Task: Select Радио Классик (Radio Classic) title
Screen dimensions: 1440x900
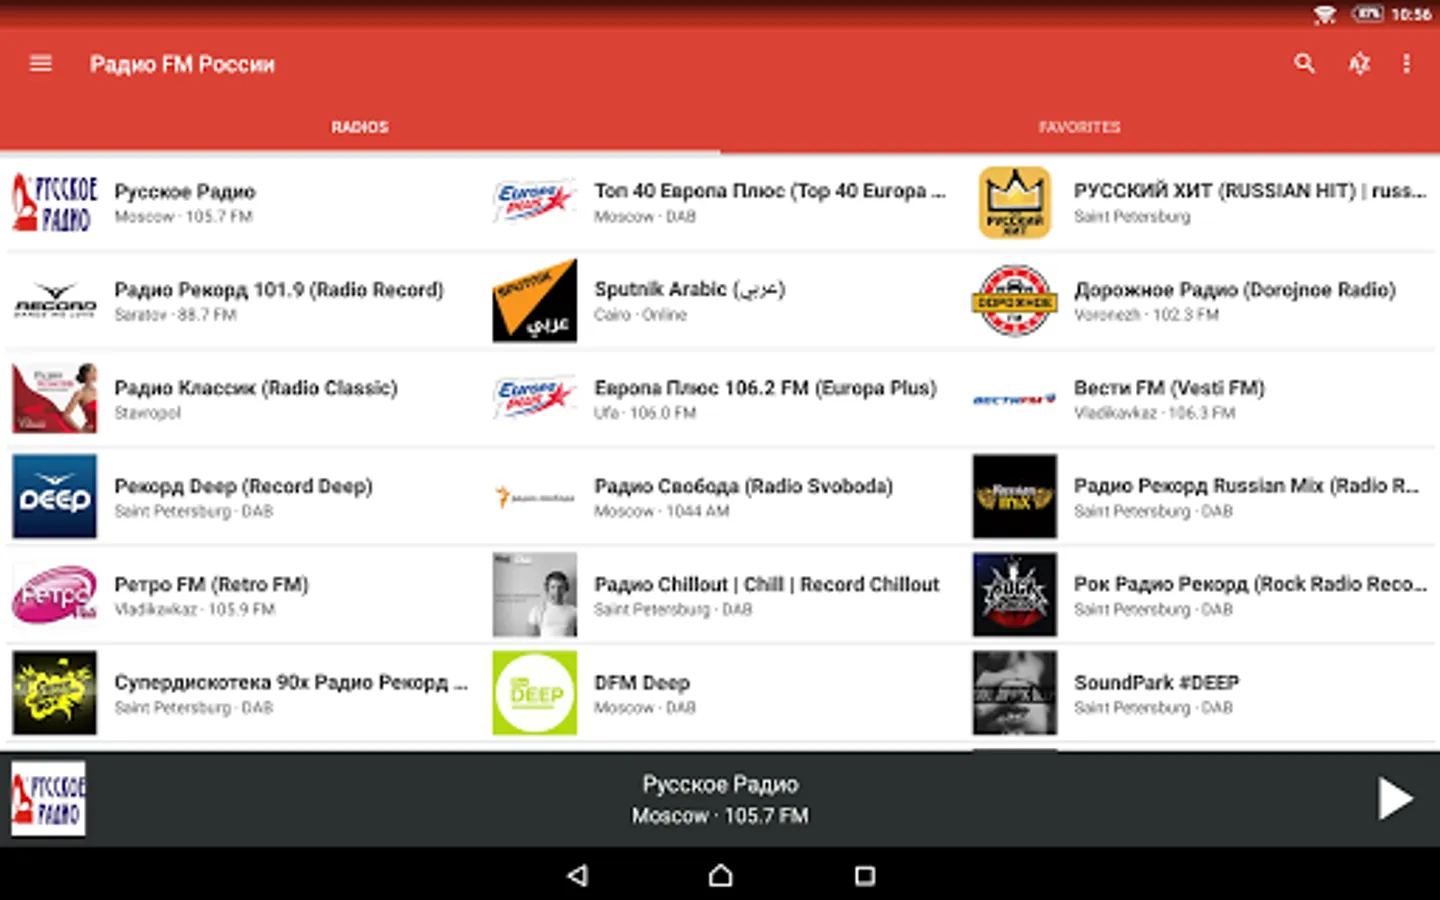Action: (x=256, y=387)
